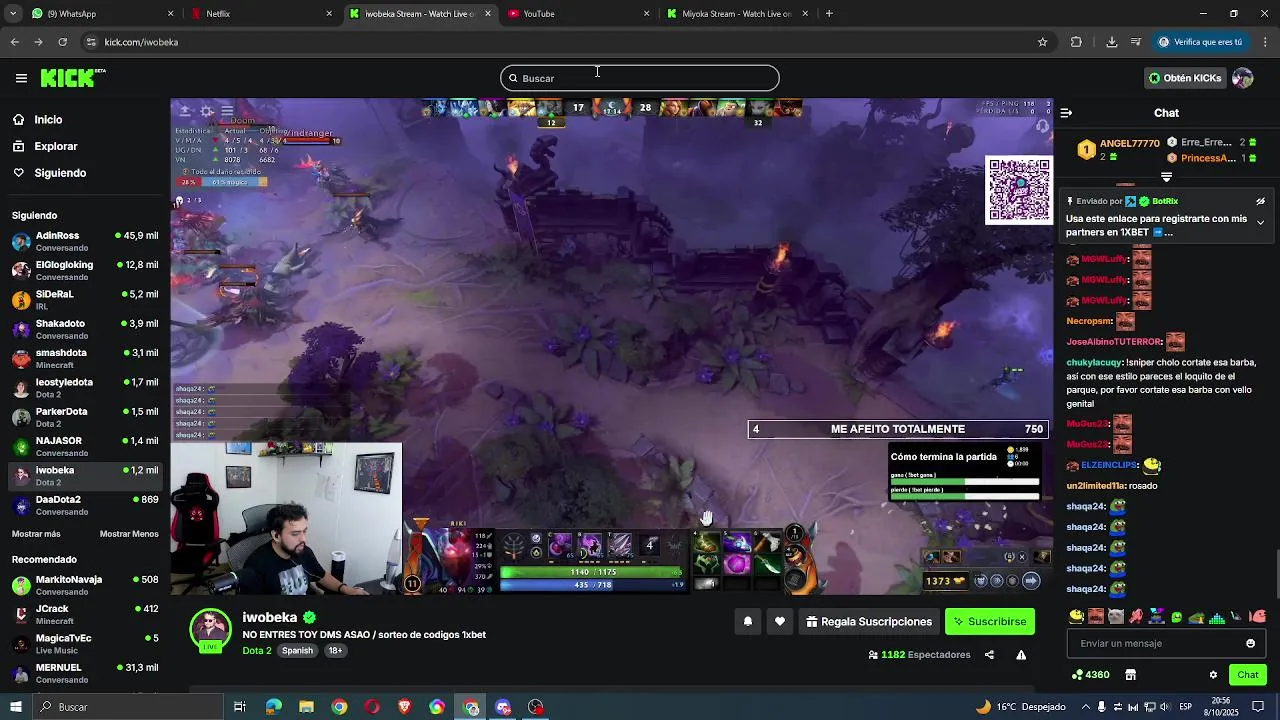1280x720 pixels.
Task: Open the Windows Start menu
Action: [15, 707]
